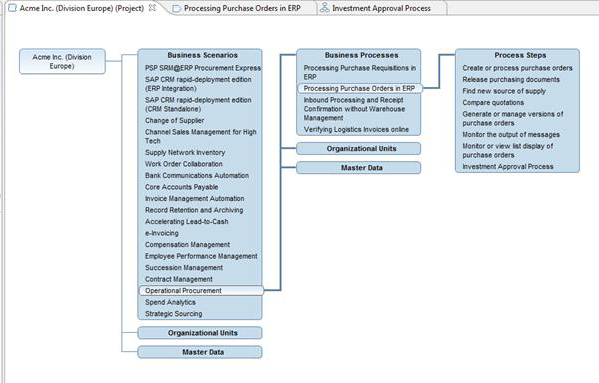The height and width of the screenshot is (383, 599).
Task: Select the Compare quotations process step
Action: (493, 103)
